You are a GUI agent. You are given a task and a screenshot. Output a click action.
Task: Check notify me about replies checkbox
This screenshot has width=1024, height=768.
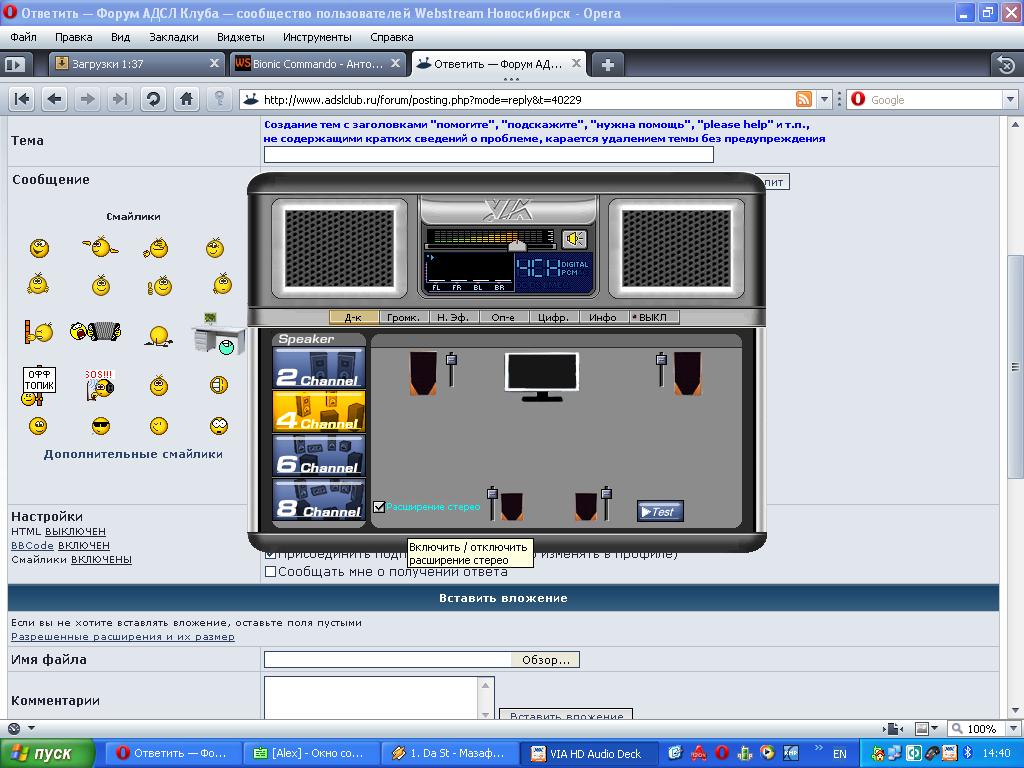[x=270, y=571]
